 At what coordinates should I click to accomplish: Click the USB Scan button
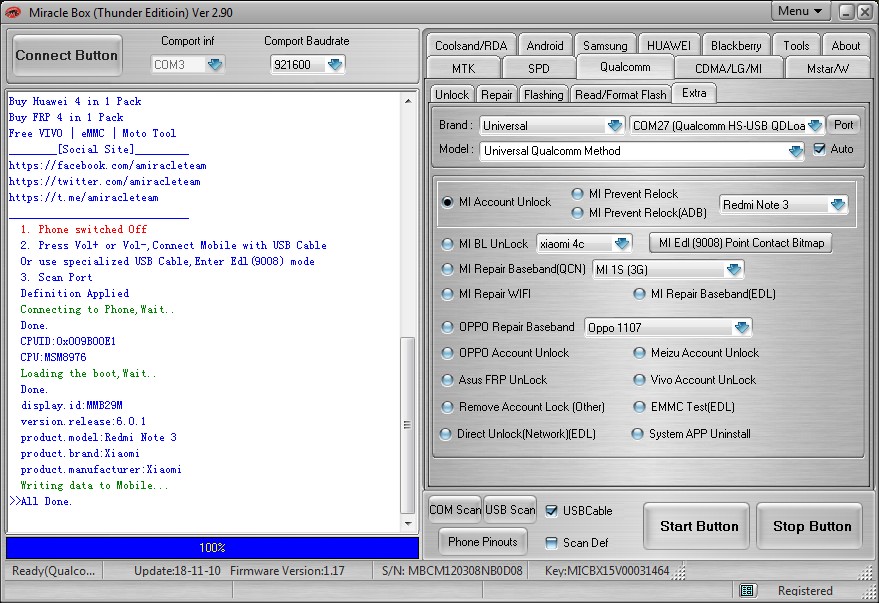tap(510, 510)
